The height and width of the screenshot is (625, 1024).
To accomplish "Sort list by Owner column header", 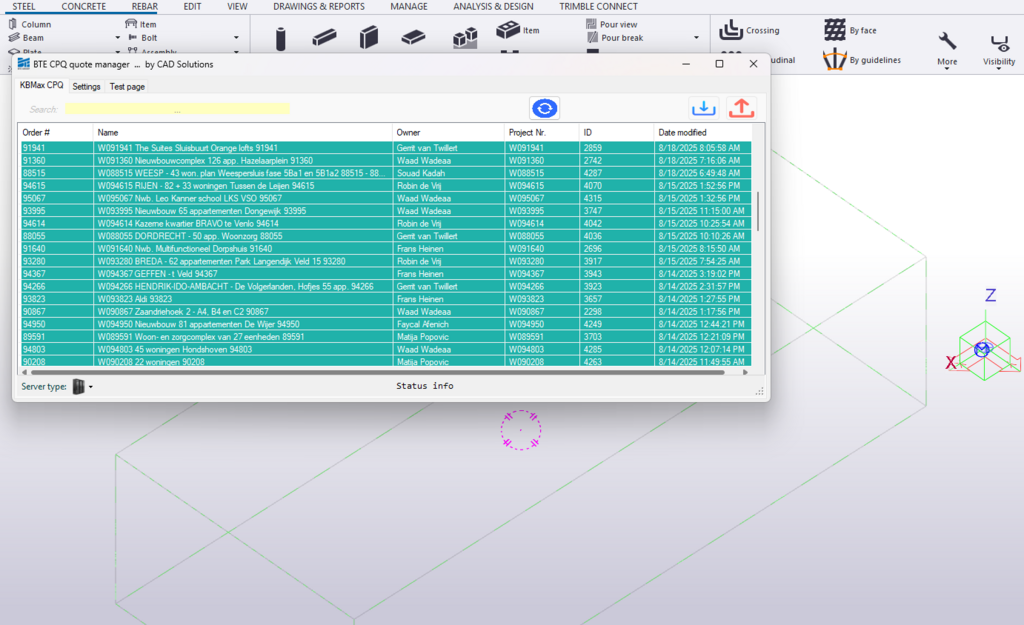I will [408, 132].
